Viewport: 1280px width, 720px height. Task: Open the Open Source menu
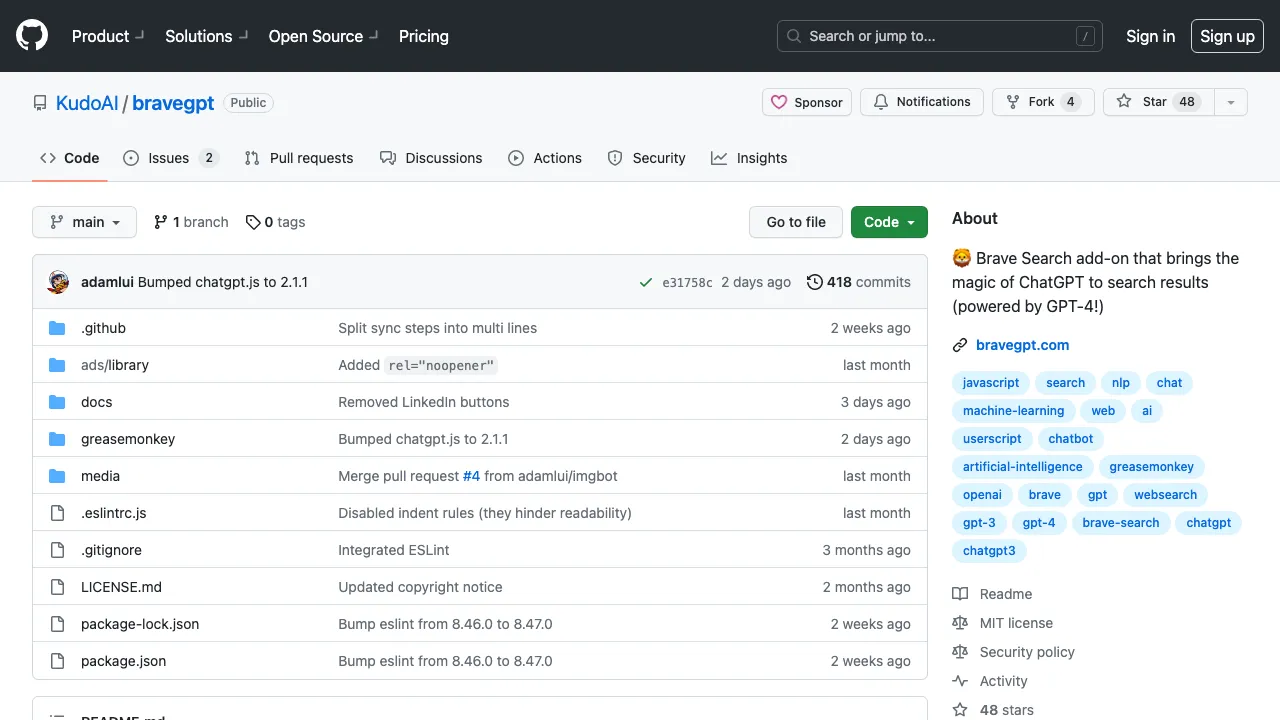323,36
